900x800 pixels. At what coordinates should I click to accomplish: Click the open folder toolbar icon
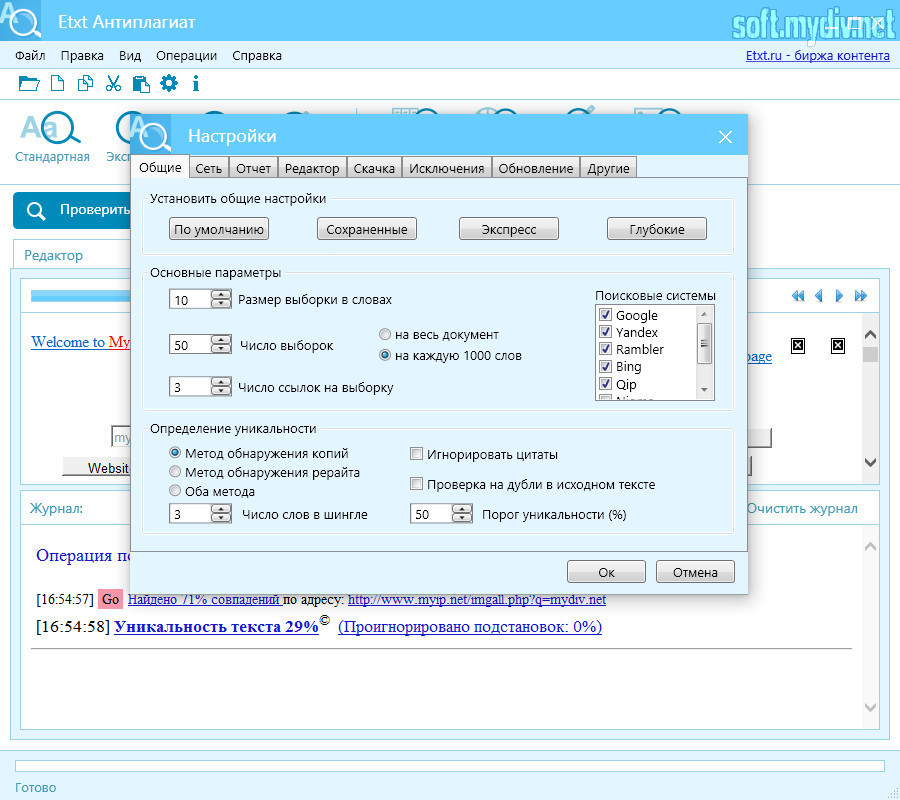28,83
